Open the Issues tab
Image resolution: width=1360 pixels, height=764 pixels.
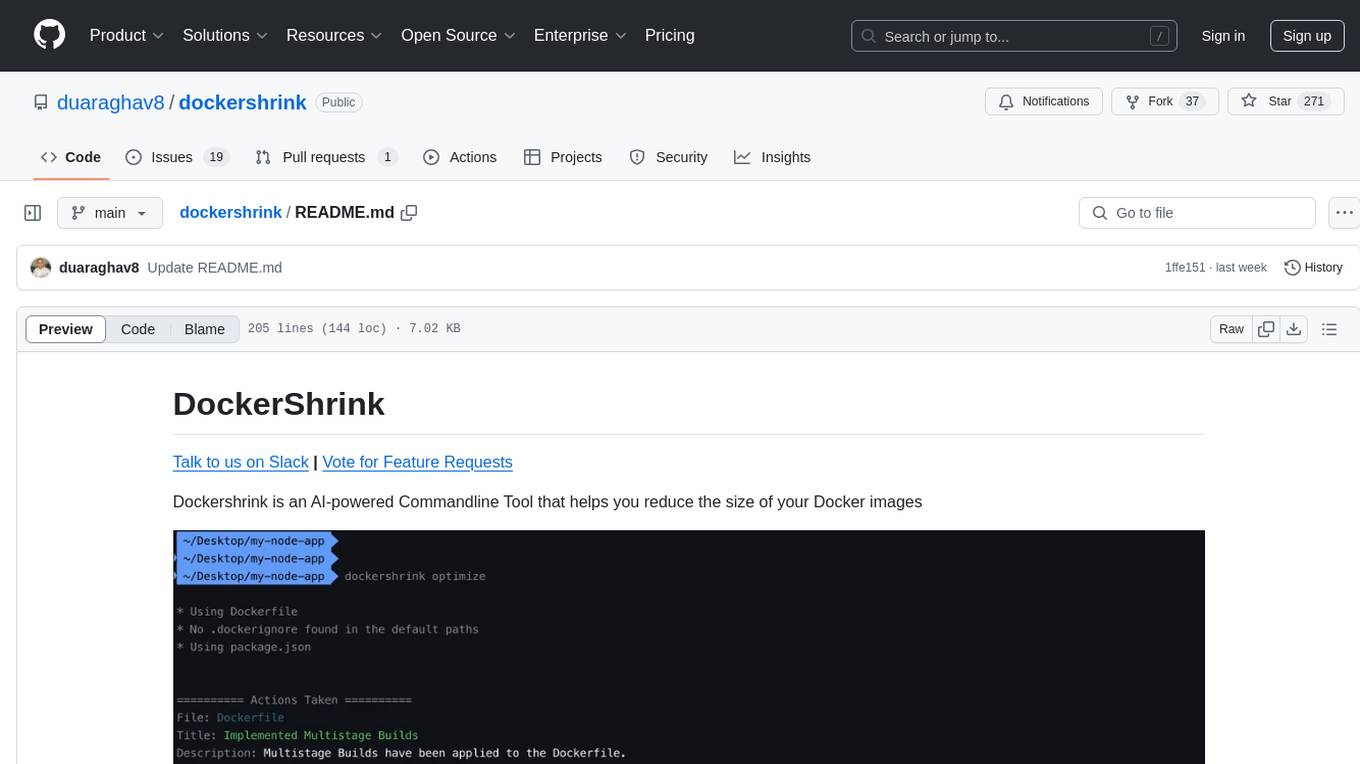pos(177,157)
